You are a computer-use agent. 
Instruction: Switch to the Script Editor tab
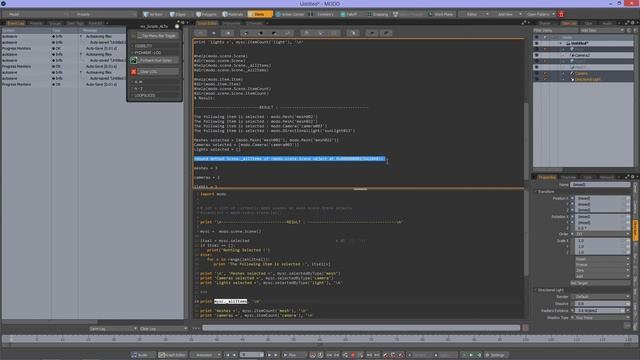coord(208,23)
